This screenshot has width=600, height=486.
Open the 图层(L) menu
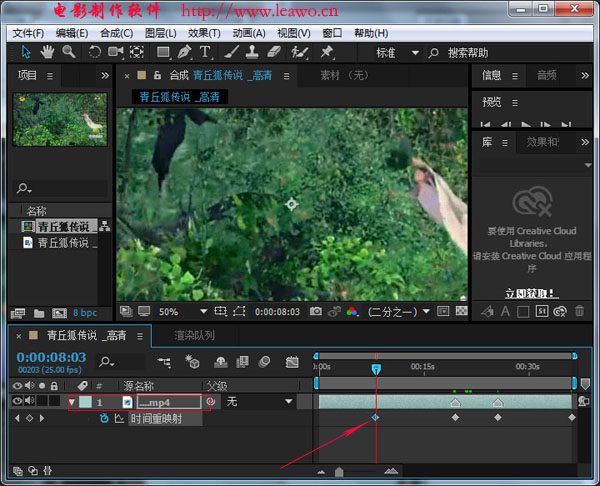point(161,33)
